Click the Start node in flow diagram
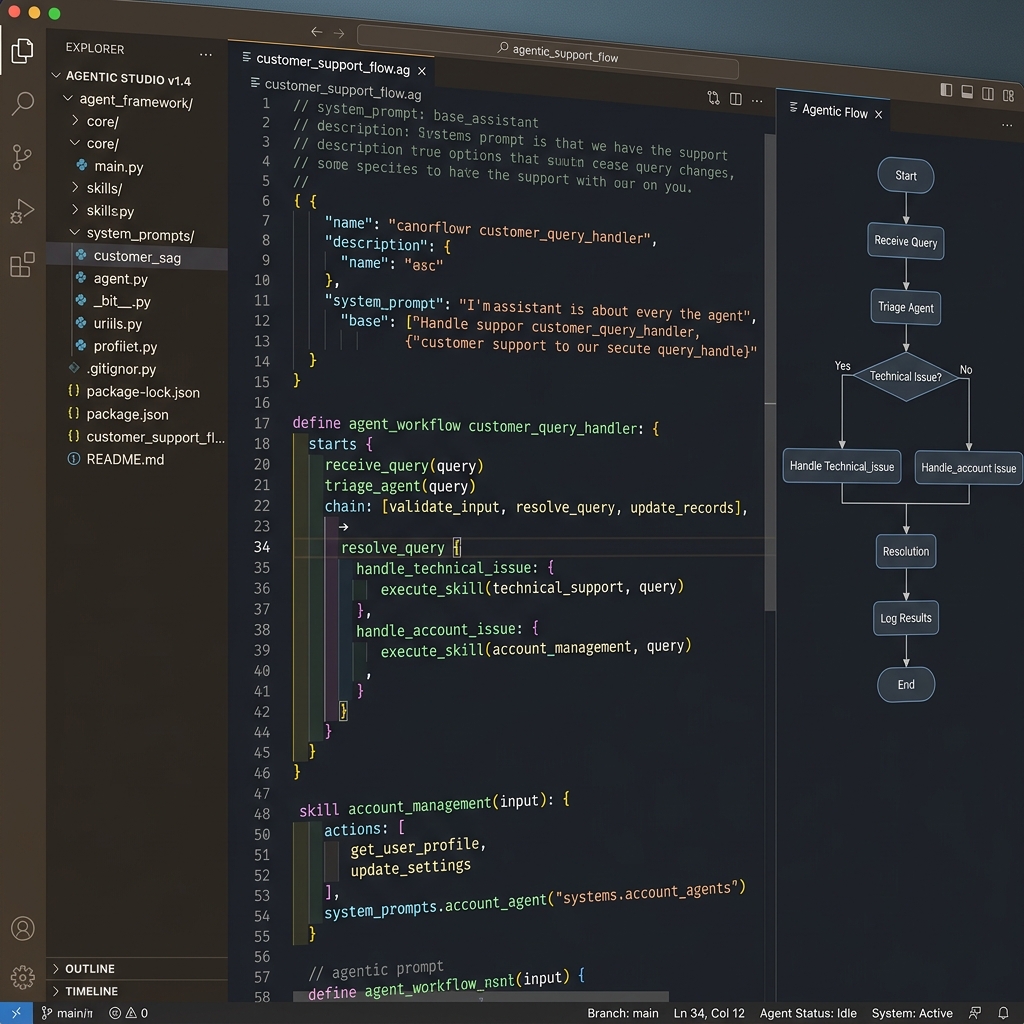1024x1024 pixels. click(905, 175)
